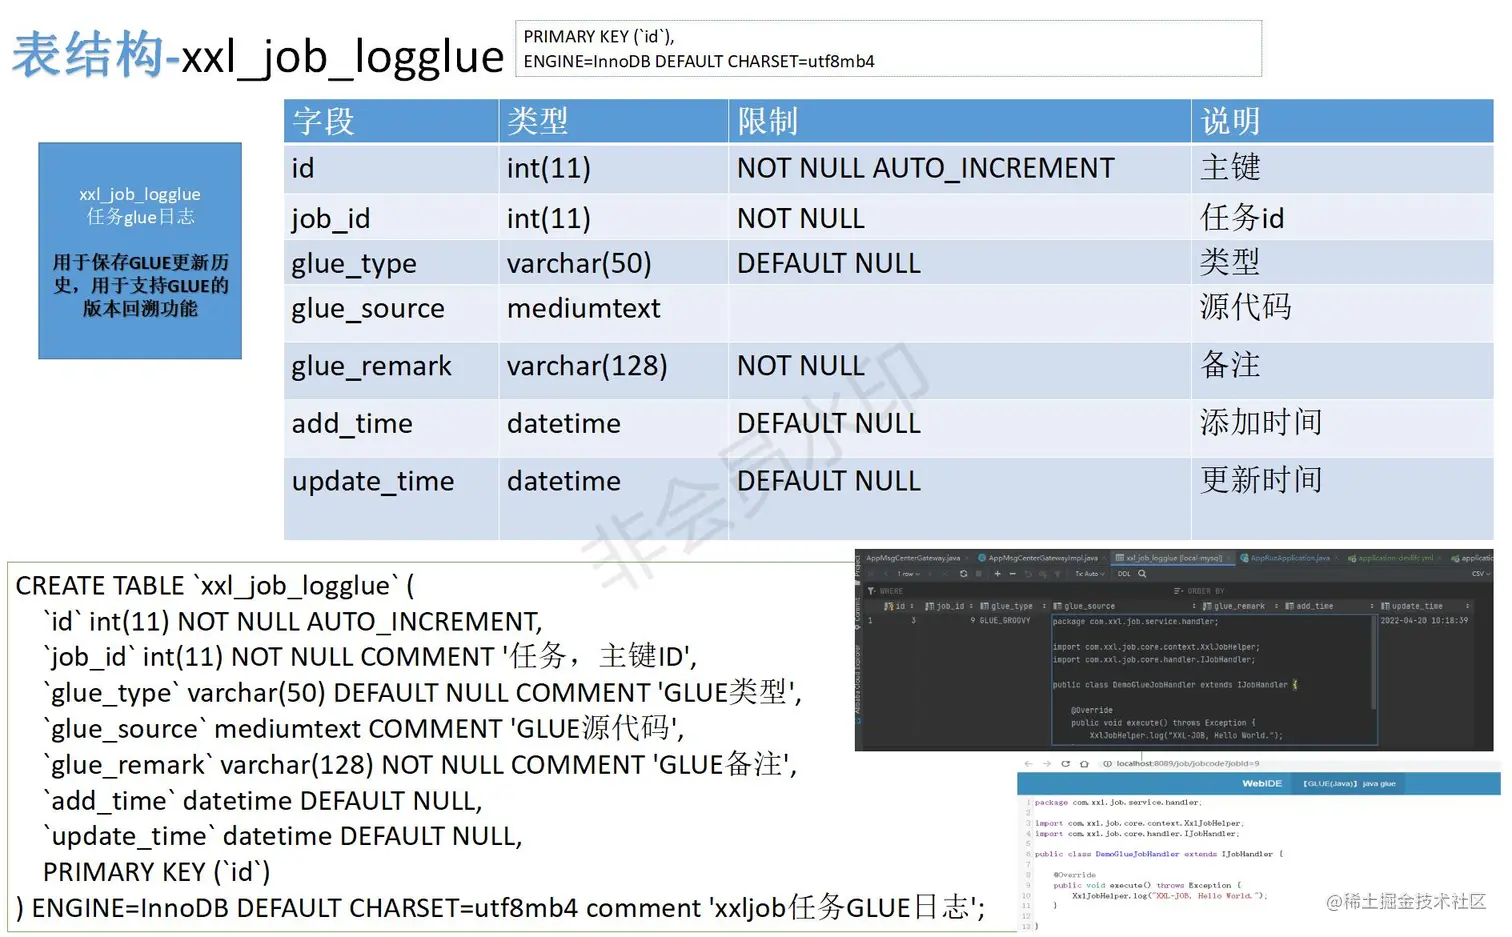Click the minus delete-row icon in the grid toolbar
The height and width of the screenshot is (937, 1512).
[x=1012, y=574]
